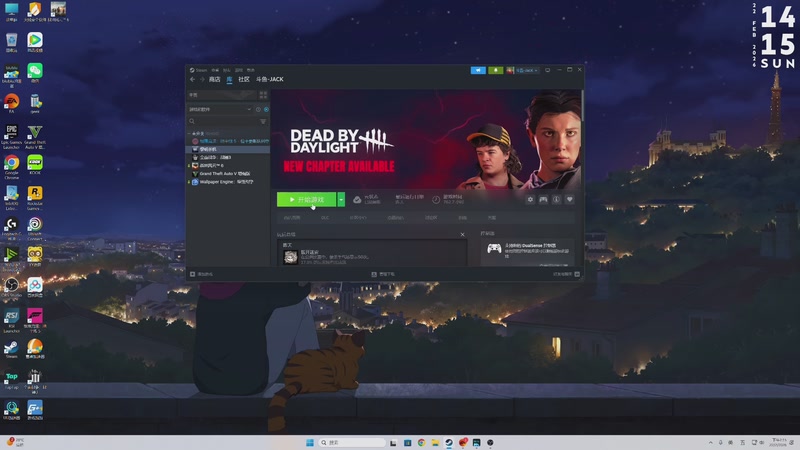Viewport: 800px width, 450px height.
Task: Open the 斗鱼-JACK profile tab
Action: [270, 80]
